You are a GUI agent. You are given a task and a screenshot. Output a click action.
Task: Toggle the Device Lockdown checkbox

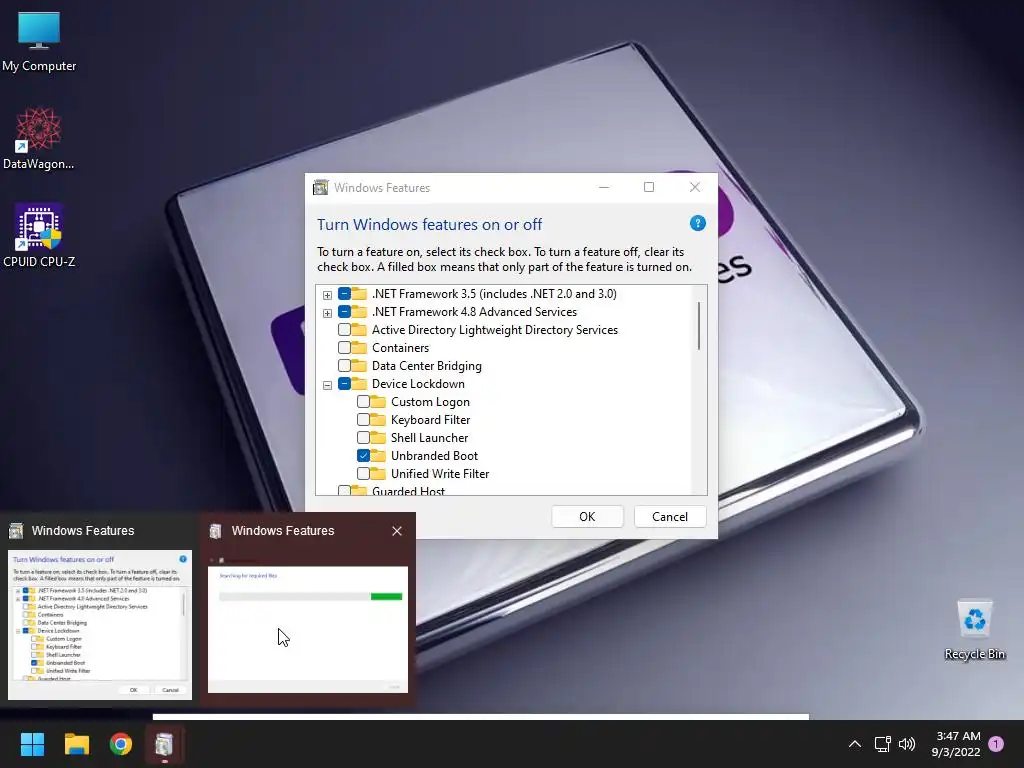point(344,384)
